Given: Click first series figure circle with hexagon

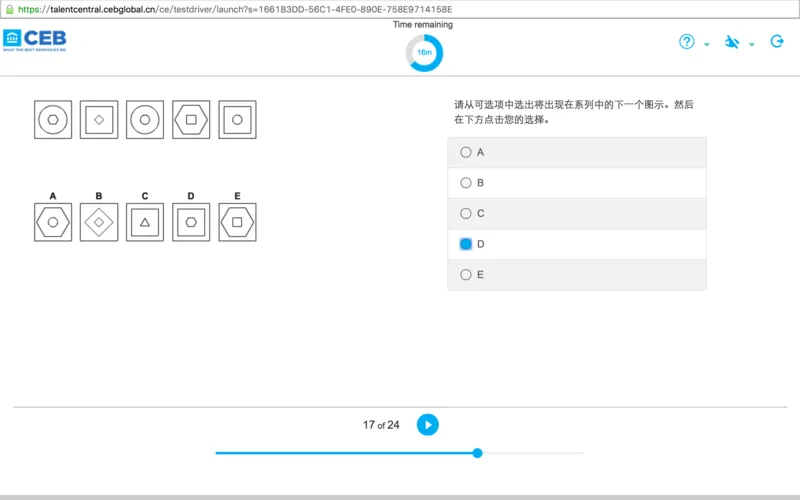Looking at the screenshot, I should [x=53, y=119].
